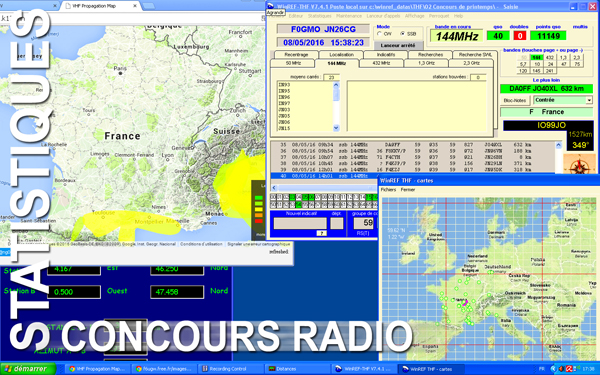The height and width of the screenshot is (375, 600).
Task: Click the 46.250 Nord field in Distances
Action: click(177, 269)
